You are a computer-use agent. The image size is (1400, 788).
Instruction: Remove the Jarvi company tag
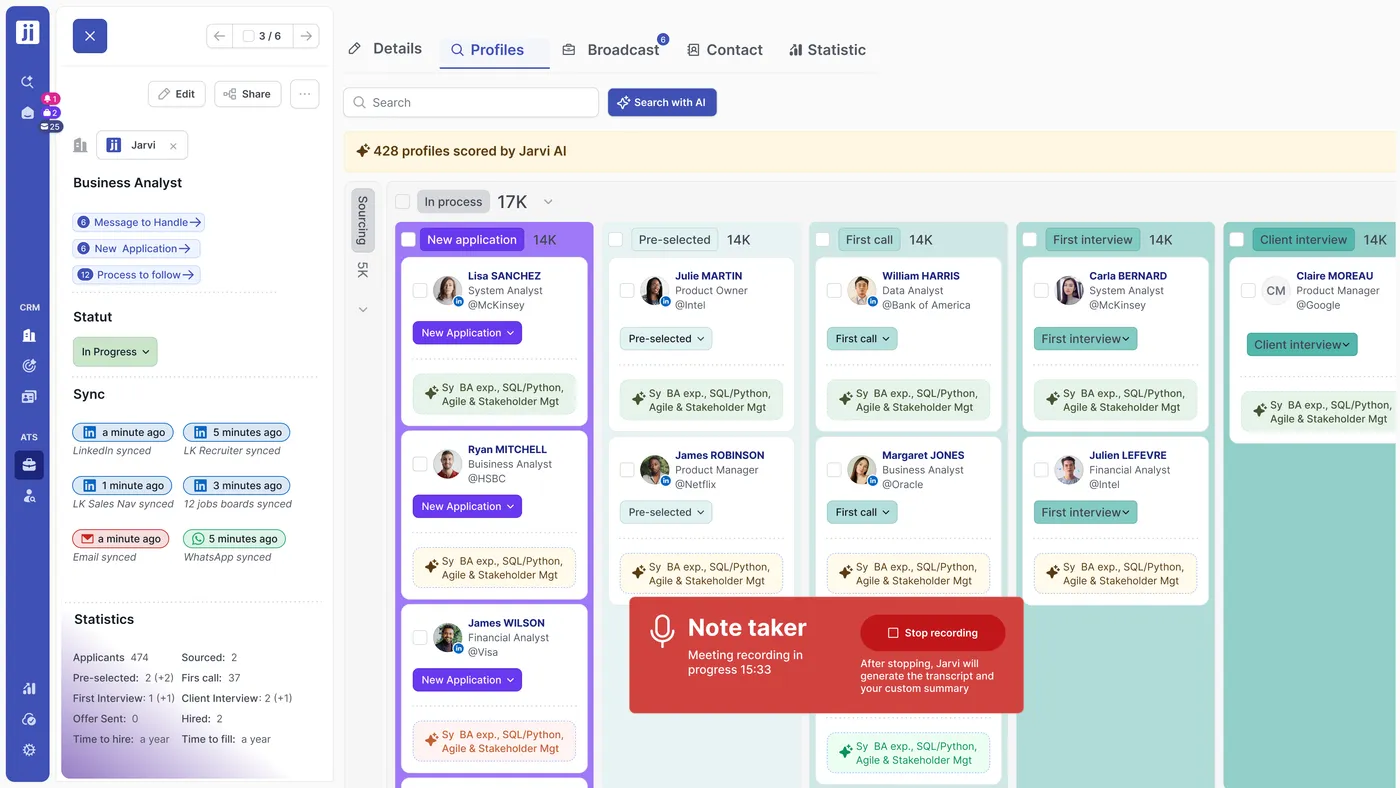(173, 146)
